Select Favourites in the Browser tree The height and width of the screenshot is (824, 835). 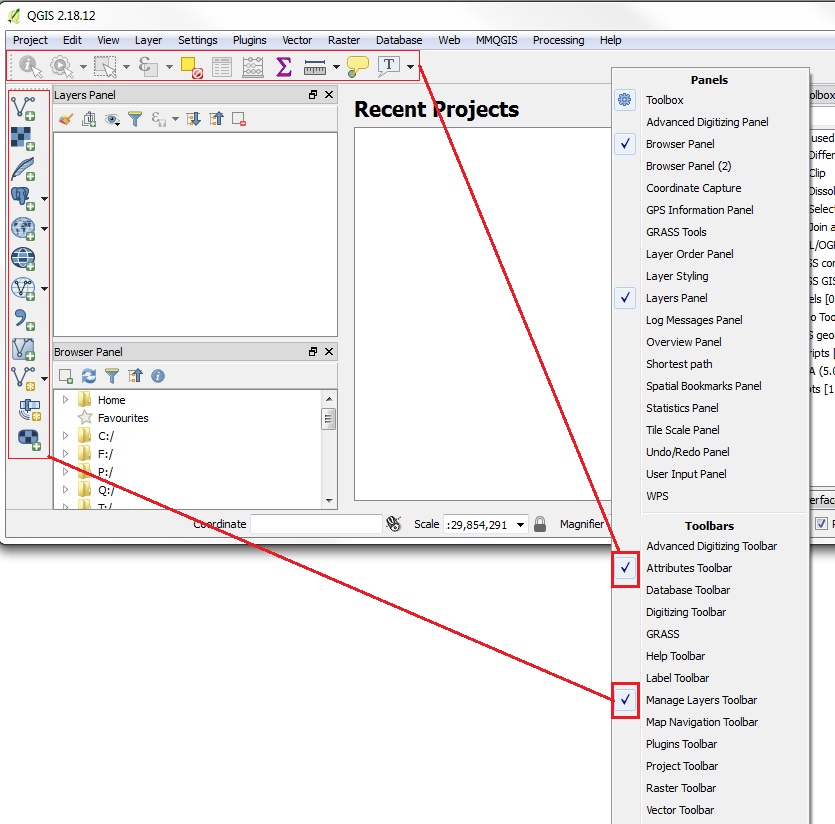tap(123, 418)
